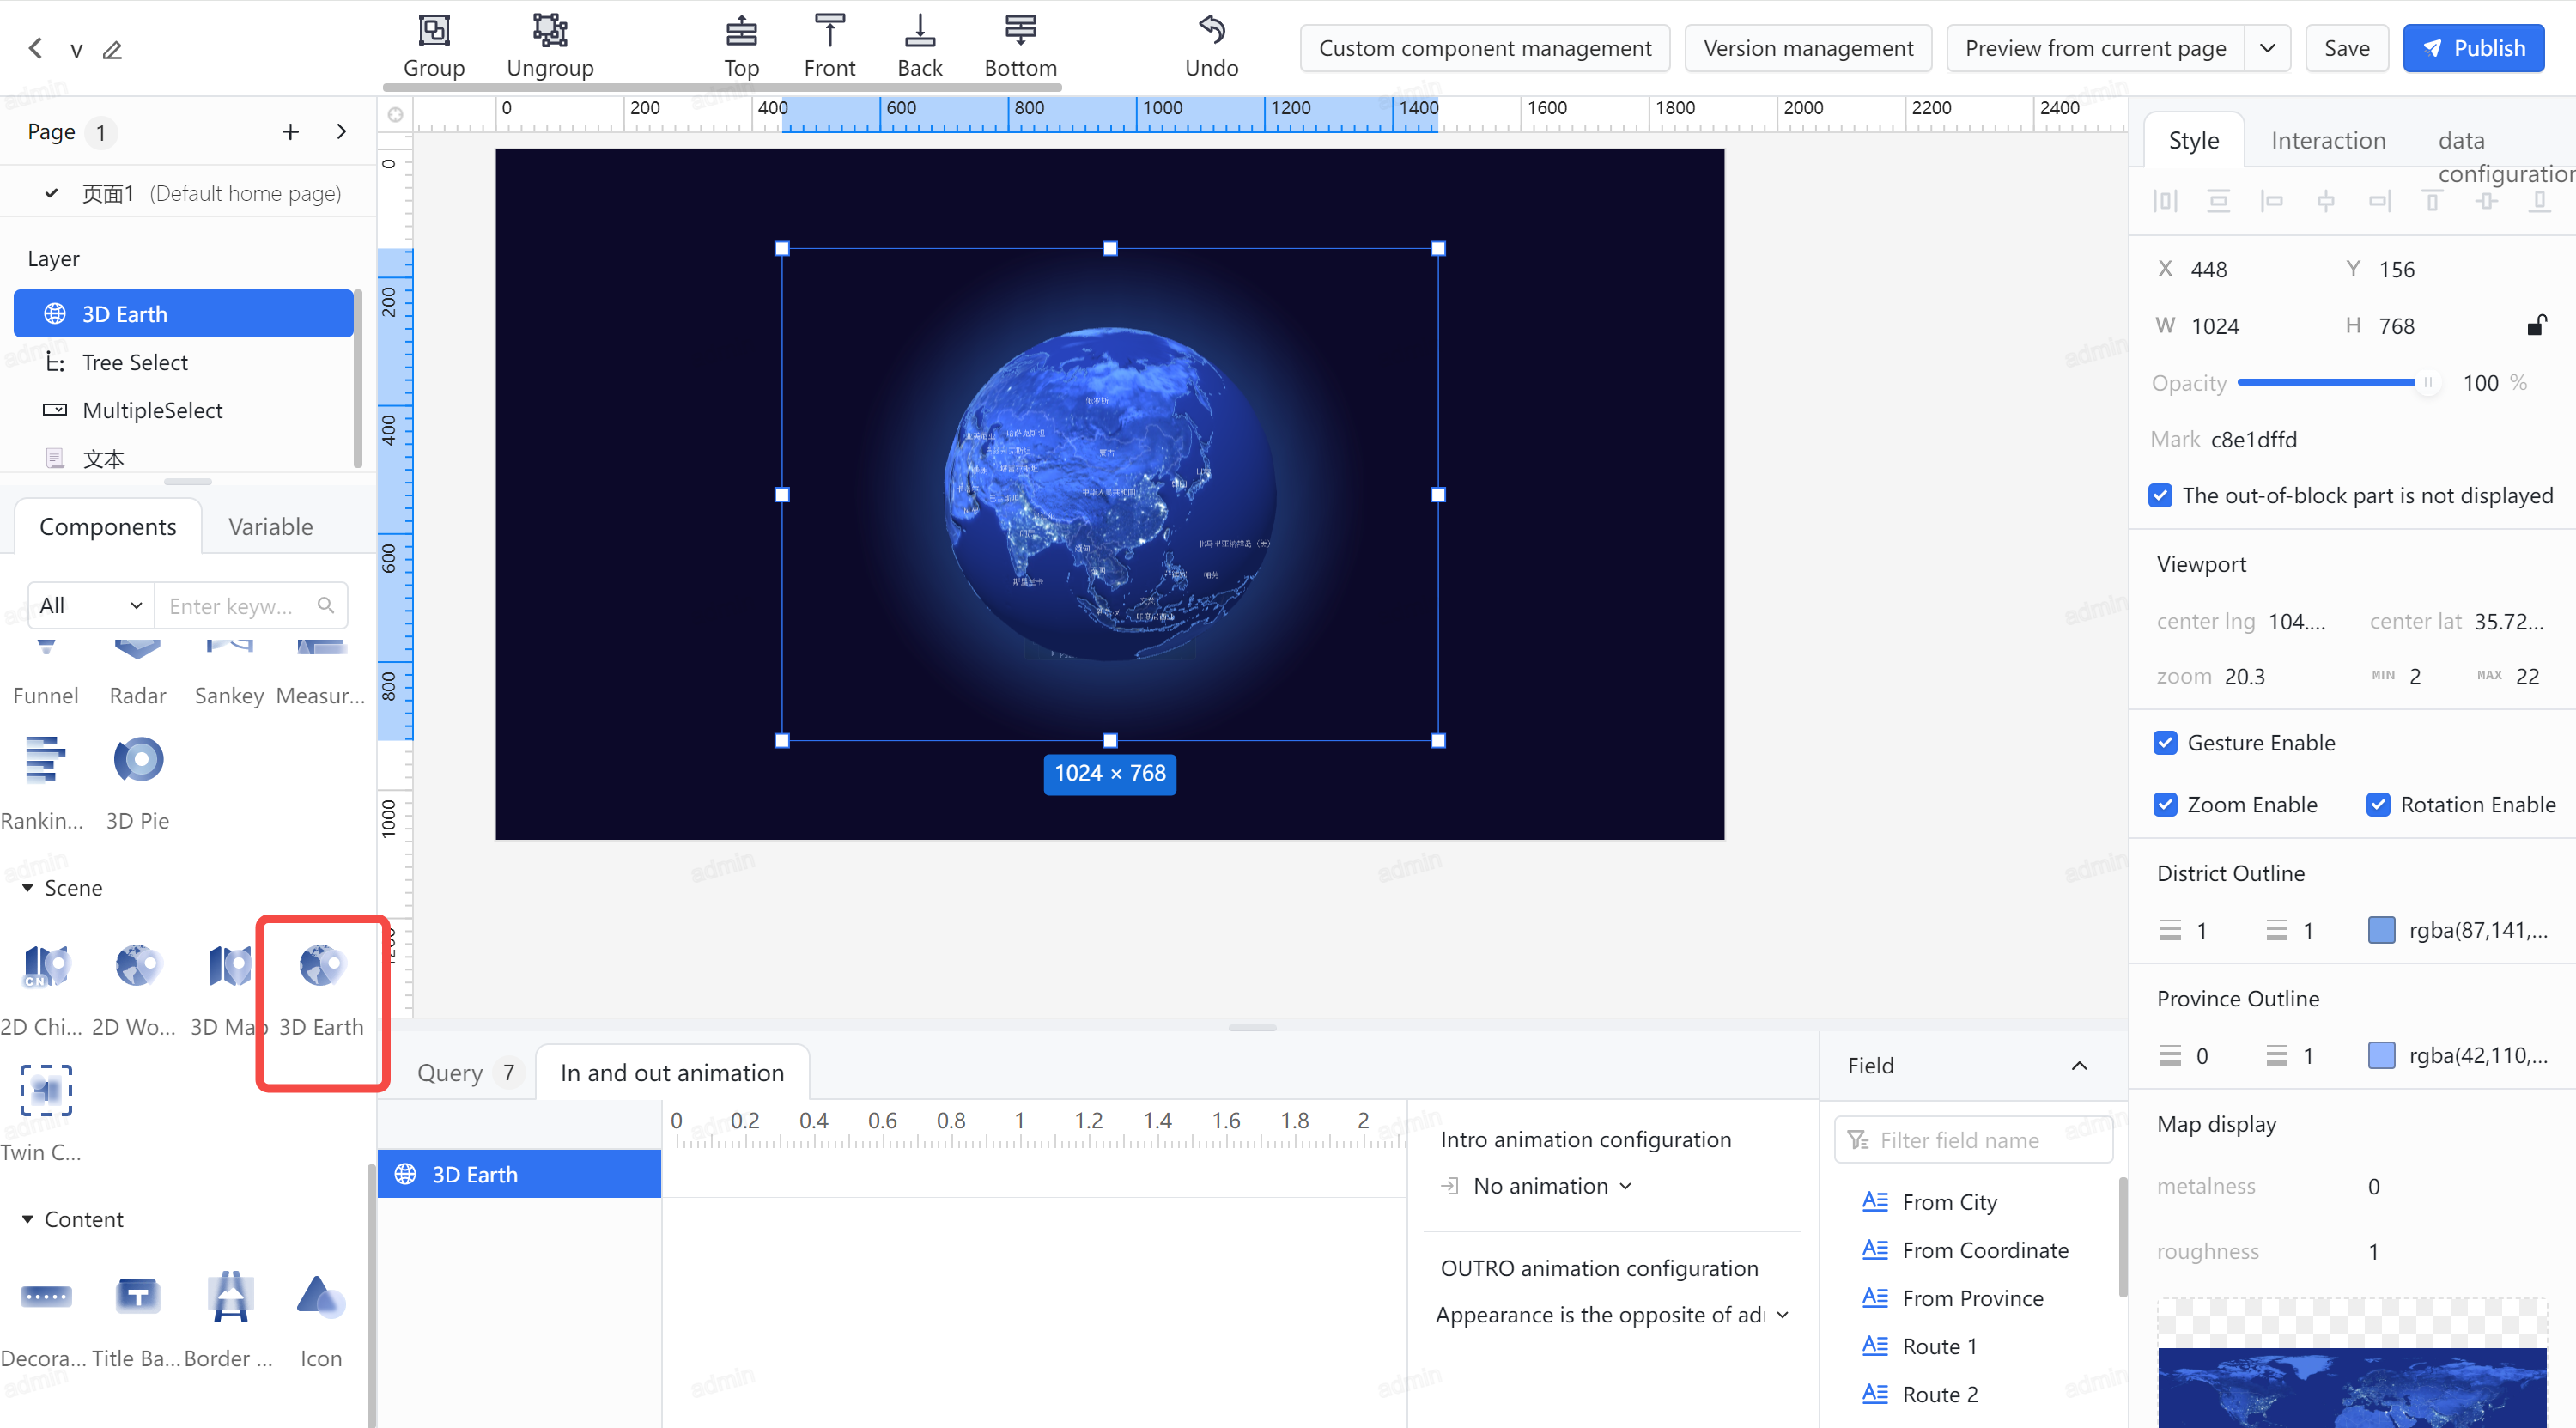Toggle the Gesture Enable checkbox
Viewport: 2576px width, 1428px height.
click(2165, 740)
